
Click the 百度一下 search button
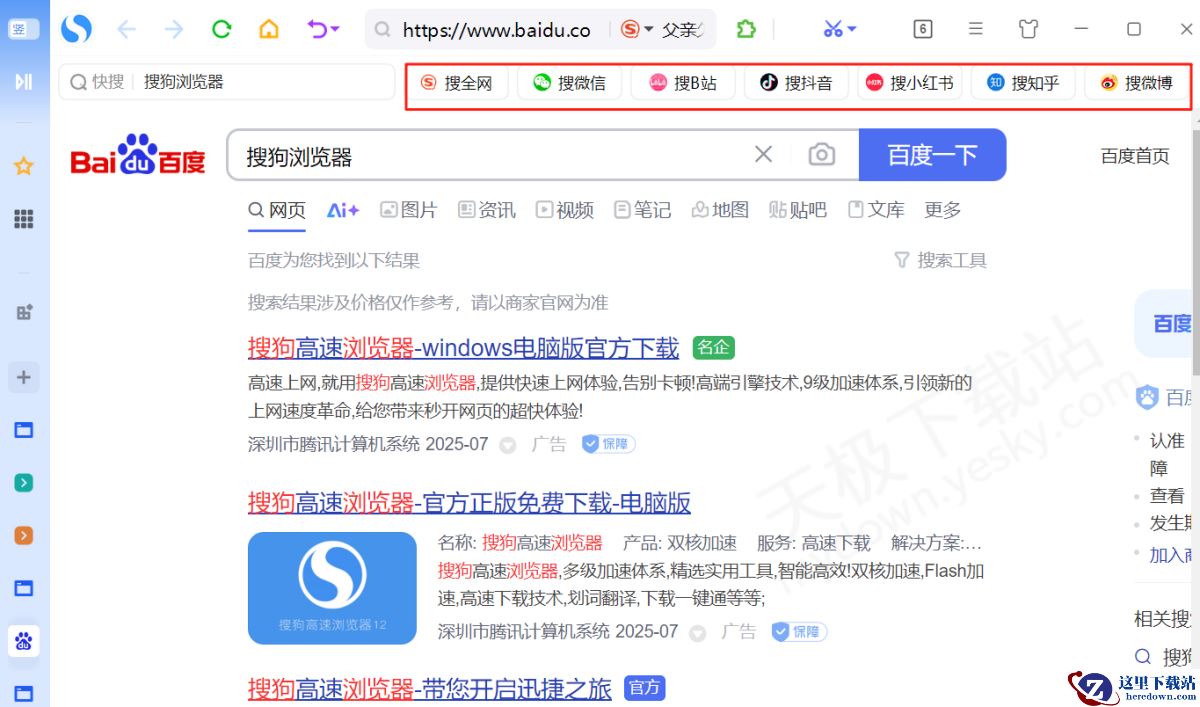(x=932, y=154)
